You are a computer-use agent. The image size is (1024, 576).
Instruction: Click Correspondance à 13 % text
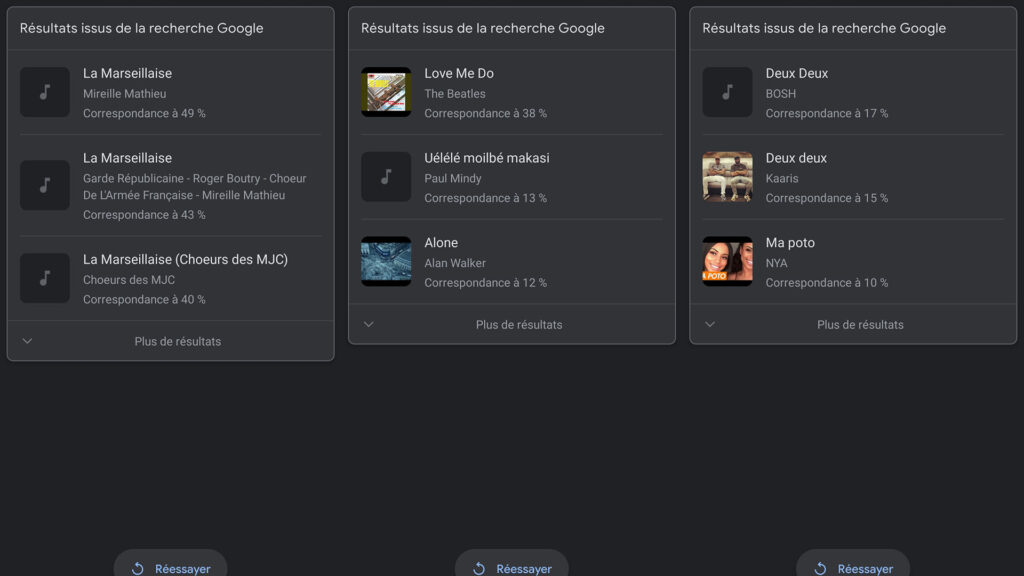486,198
